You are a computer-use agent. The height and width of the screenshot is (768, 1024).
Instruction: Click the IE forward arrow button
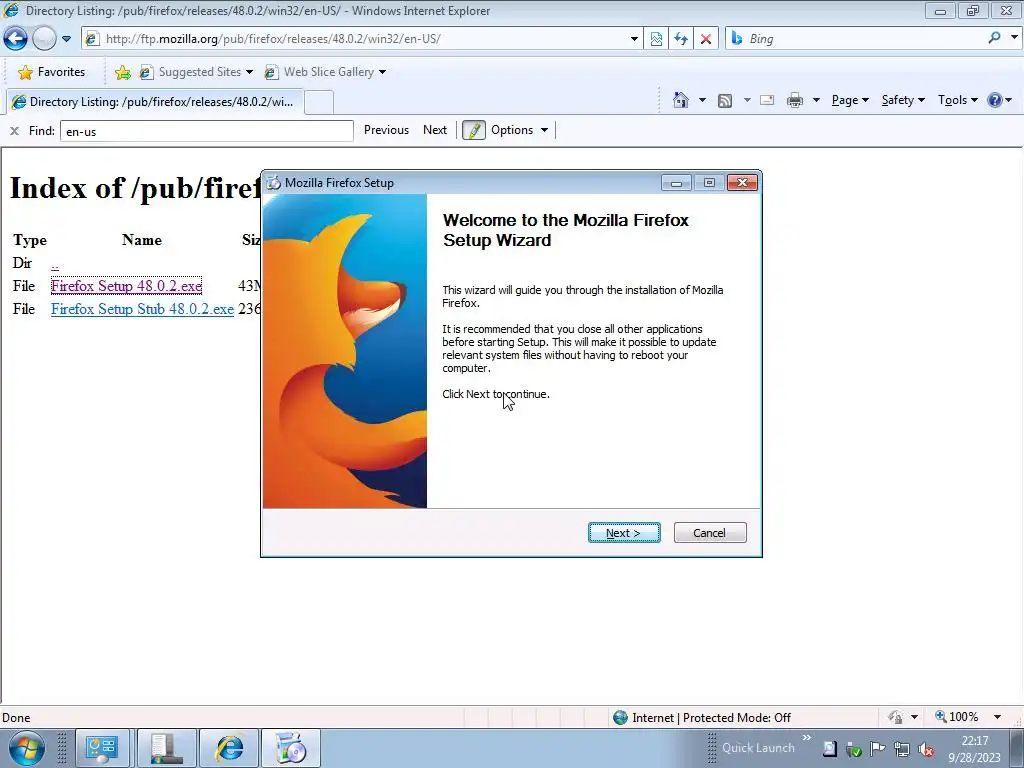coord(44,39)
